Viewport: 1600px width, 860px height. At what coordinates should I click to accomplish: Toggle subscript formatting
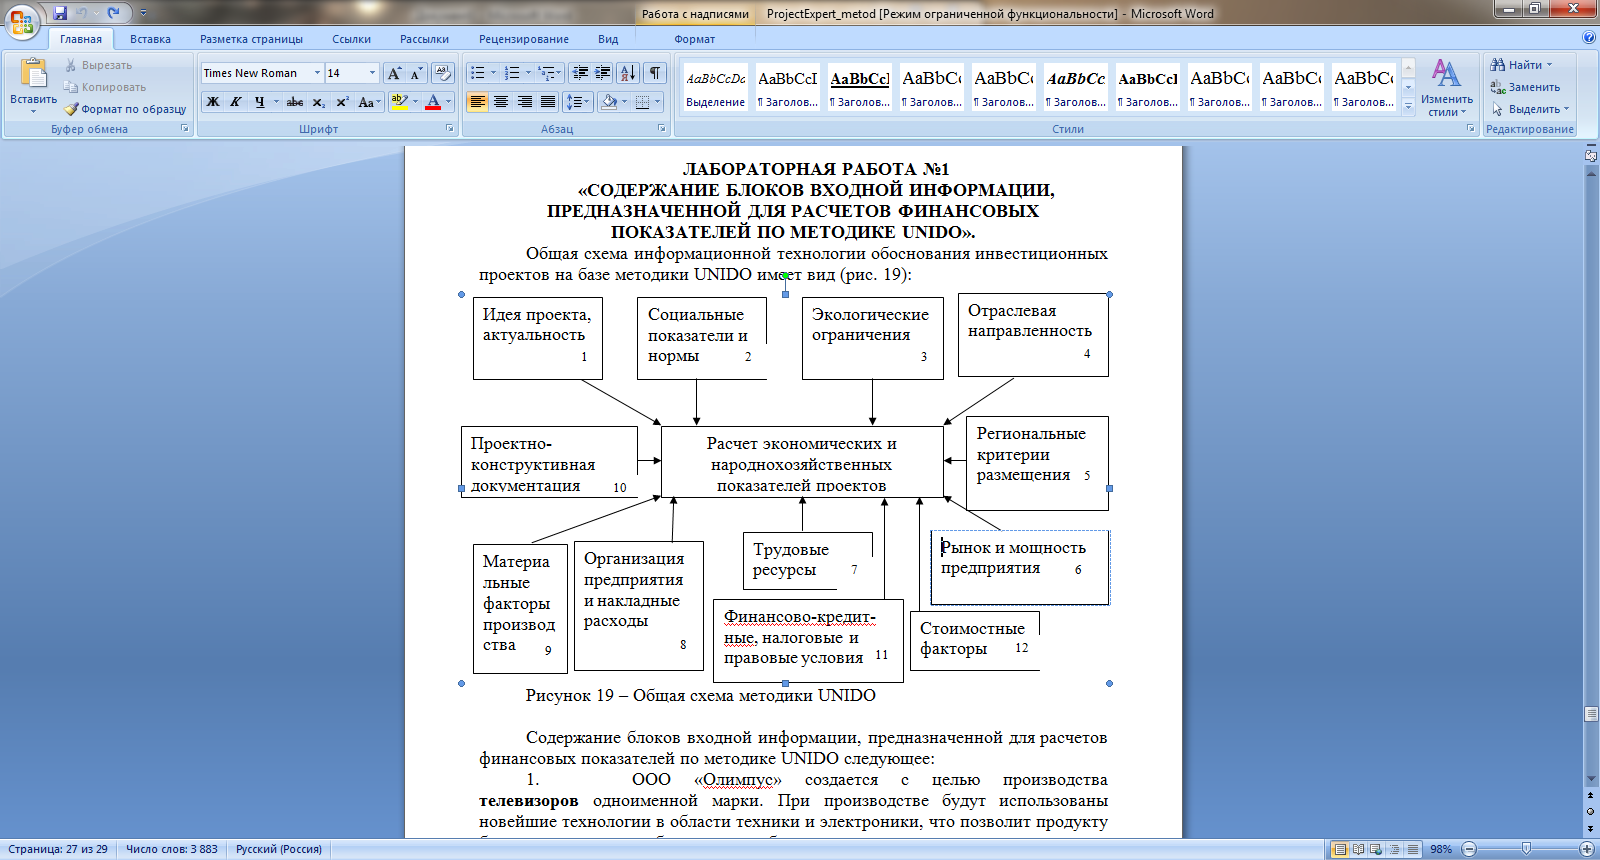click(318, 102)
